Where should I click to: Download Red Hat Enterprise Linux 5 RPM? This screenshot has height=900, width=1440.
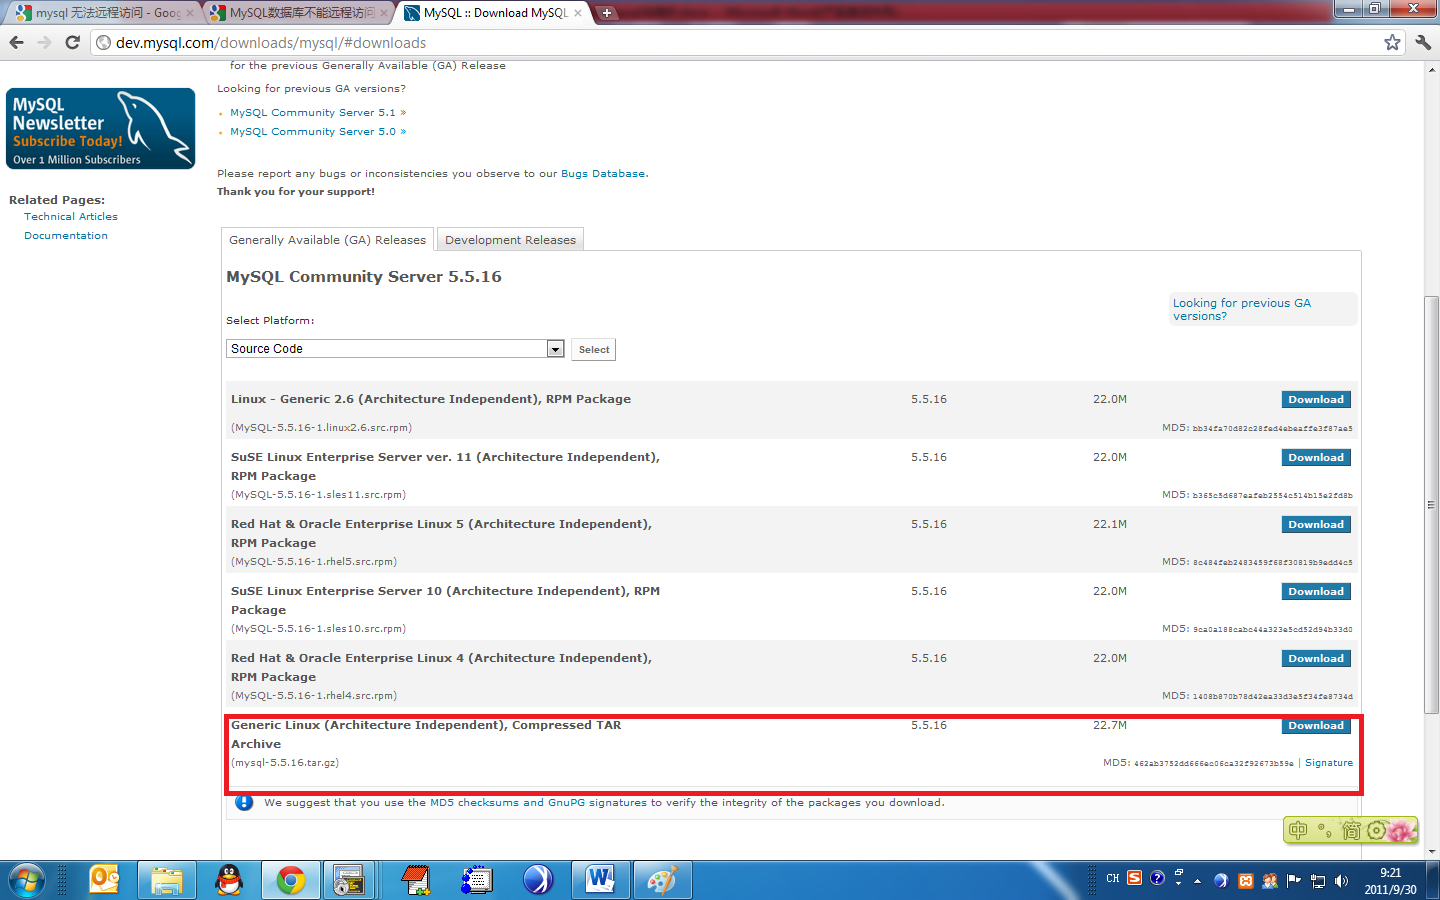(x=1316, y=524)
